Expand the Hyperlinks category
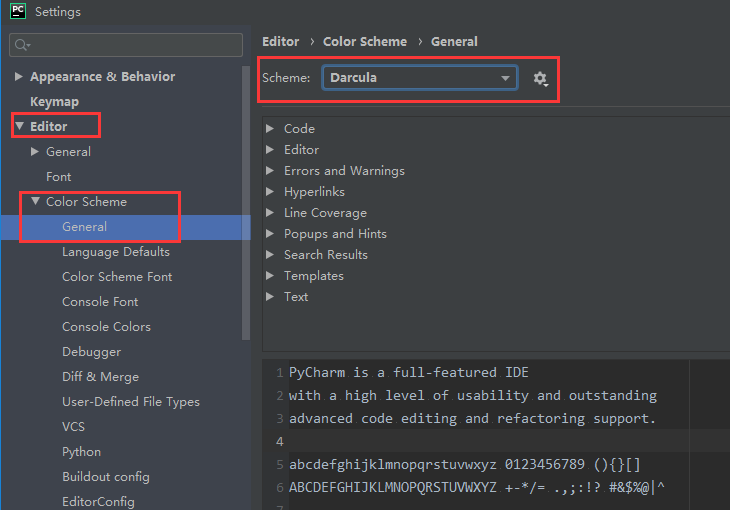730x510 pixels. pyautogui.click(x=270, y=191)
